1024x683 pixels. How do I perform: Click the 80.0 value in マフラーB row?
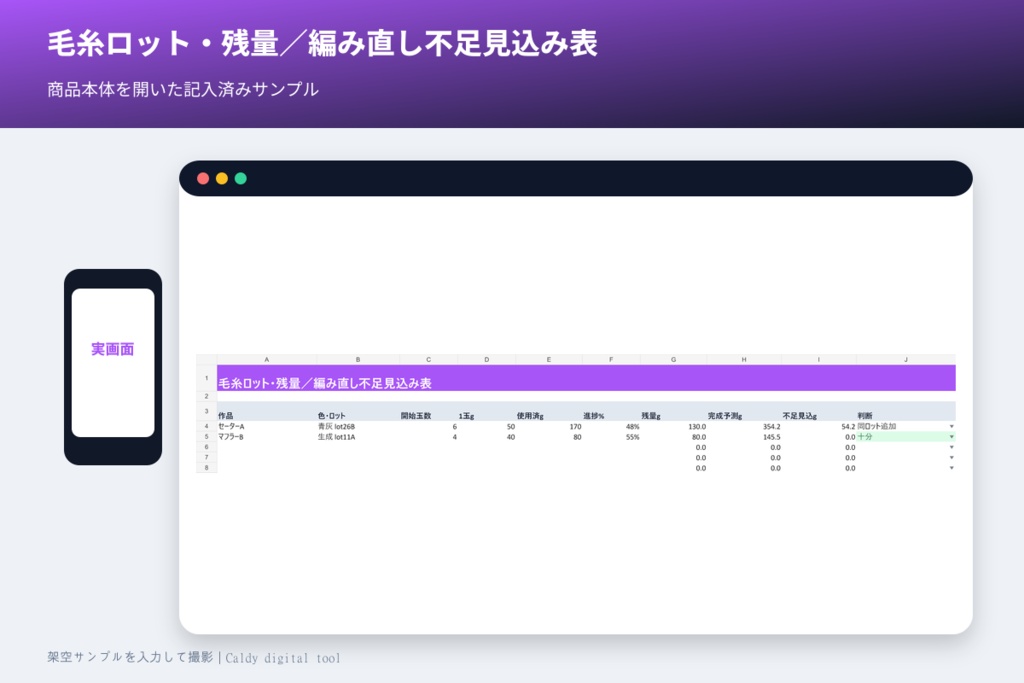click(673, 437)
